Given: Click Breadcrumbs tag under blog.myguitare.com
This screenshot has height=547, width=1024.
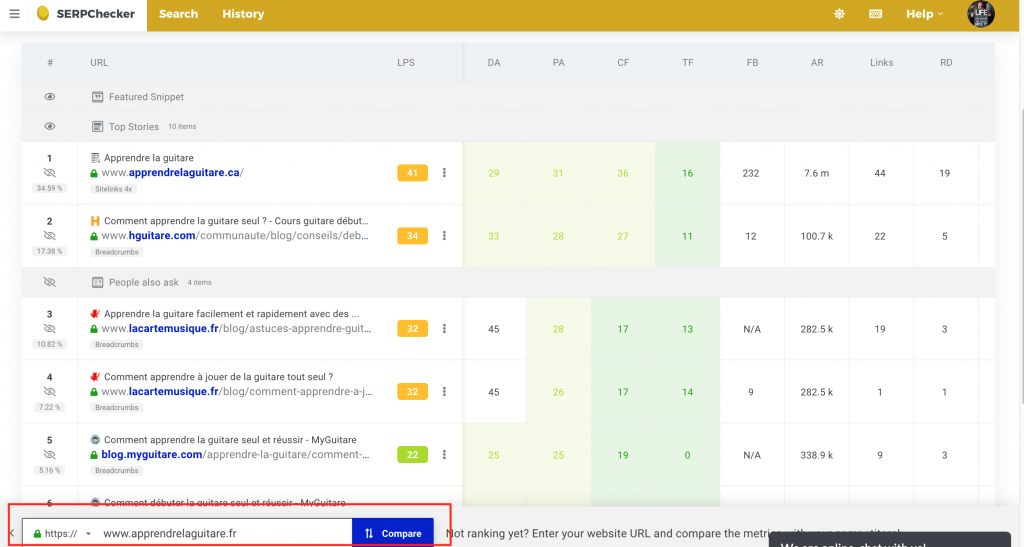Looking at the screenshot, I should [x=117, y=471].
